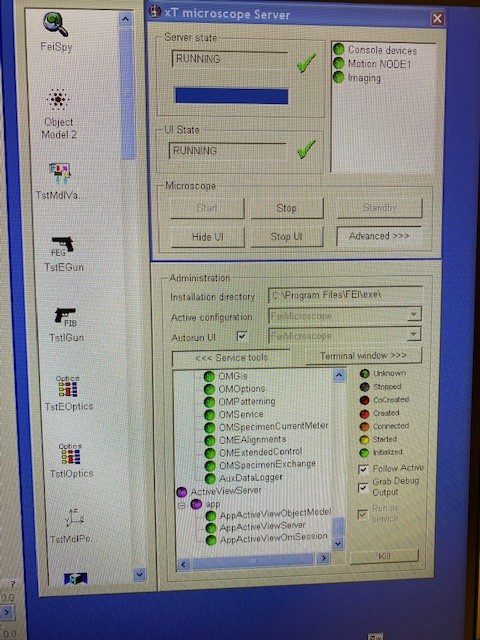480x640 pixels.
Task: Click green status icon beside OMPatterning
Action: click(209, 402)
